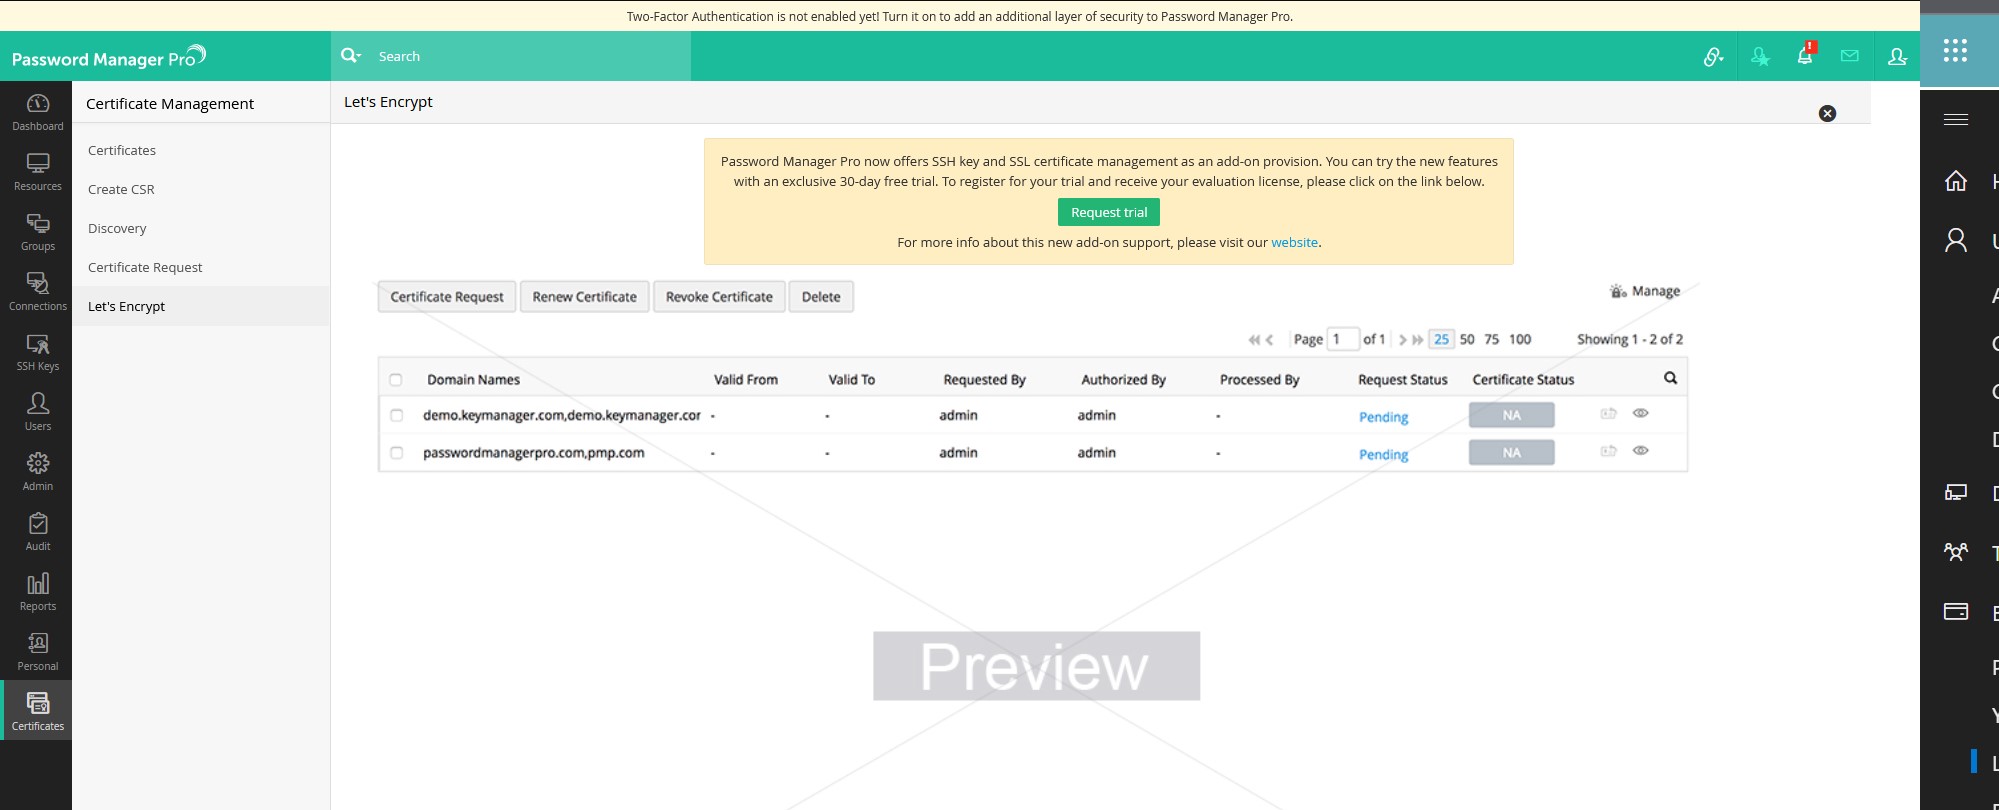Click the Delete button

click(x=821, y=297)
